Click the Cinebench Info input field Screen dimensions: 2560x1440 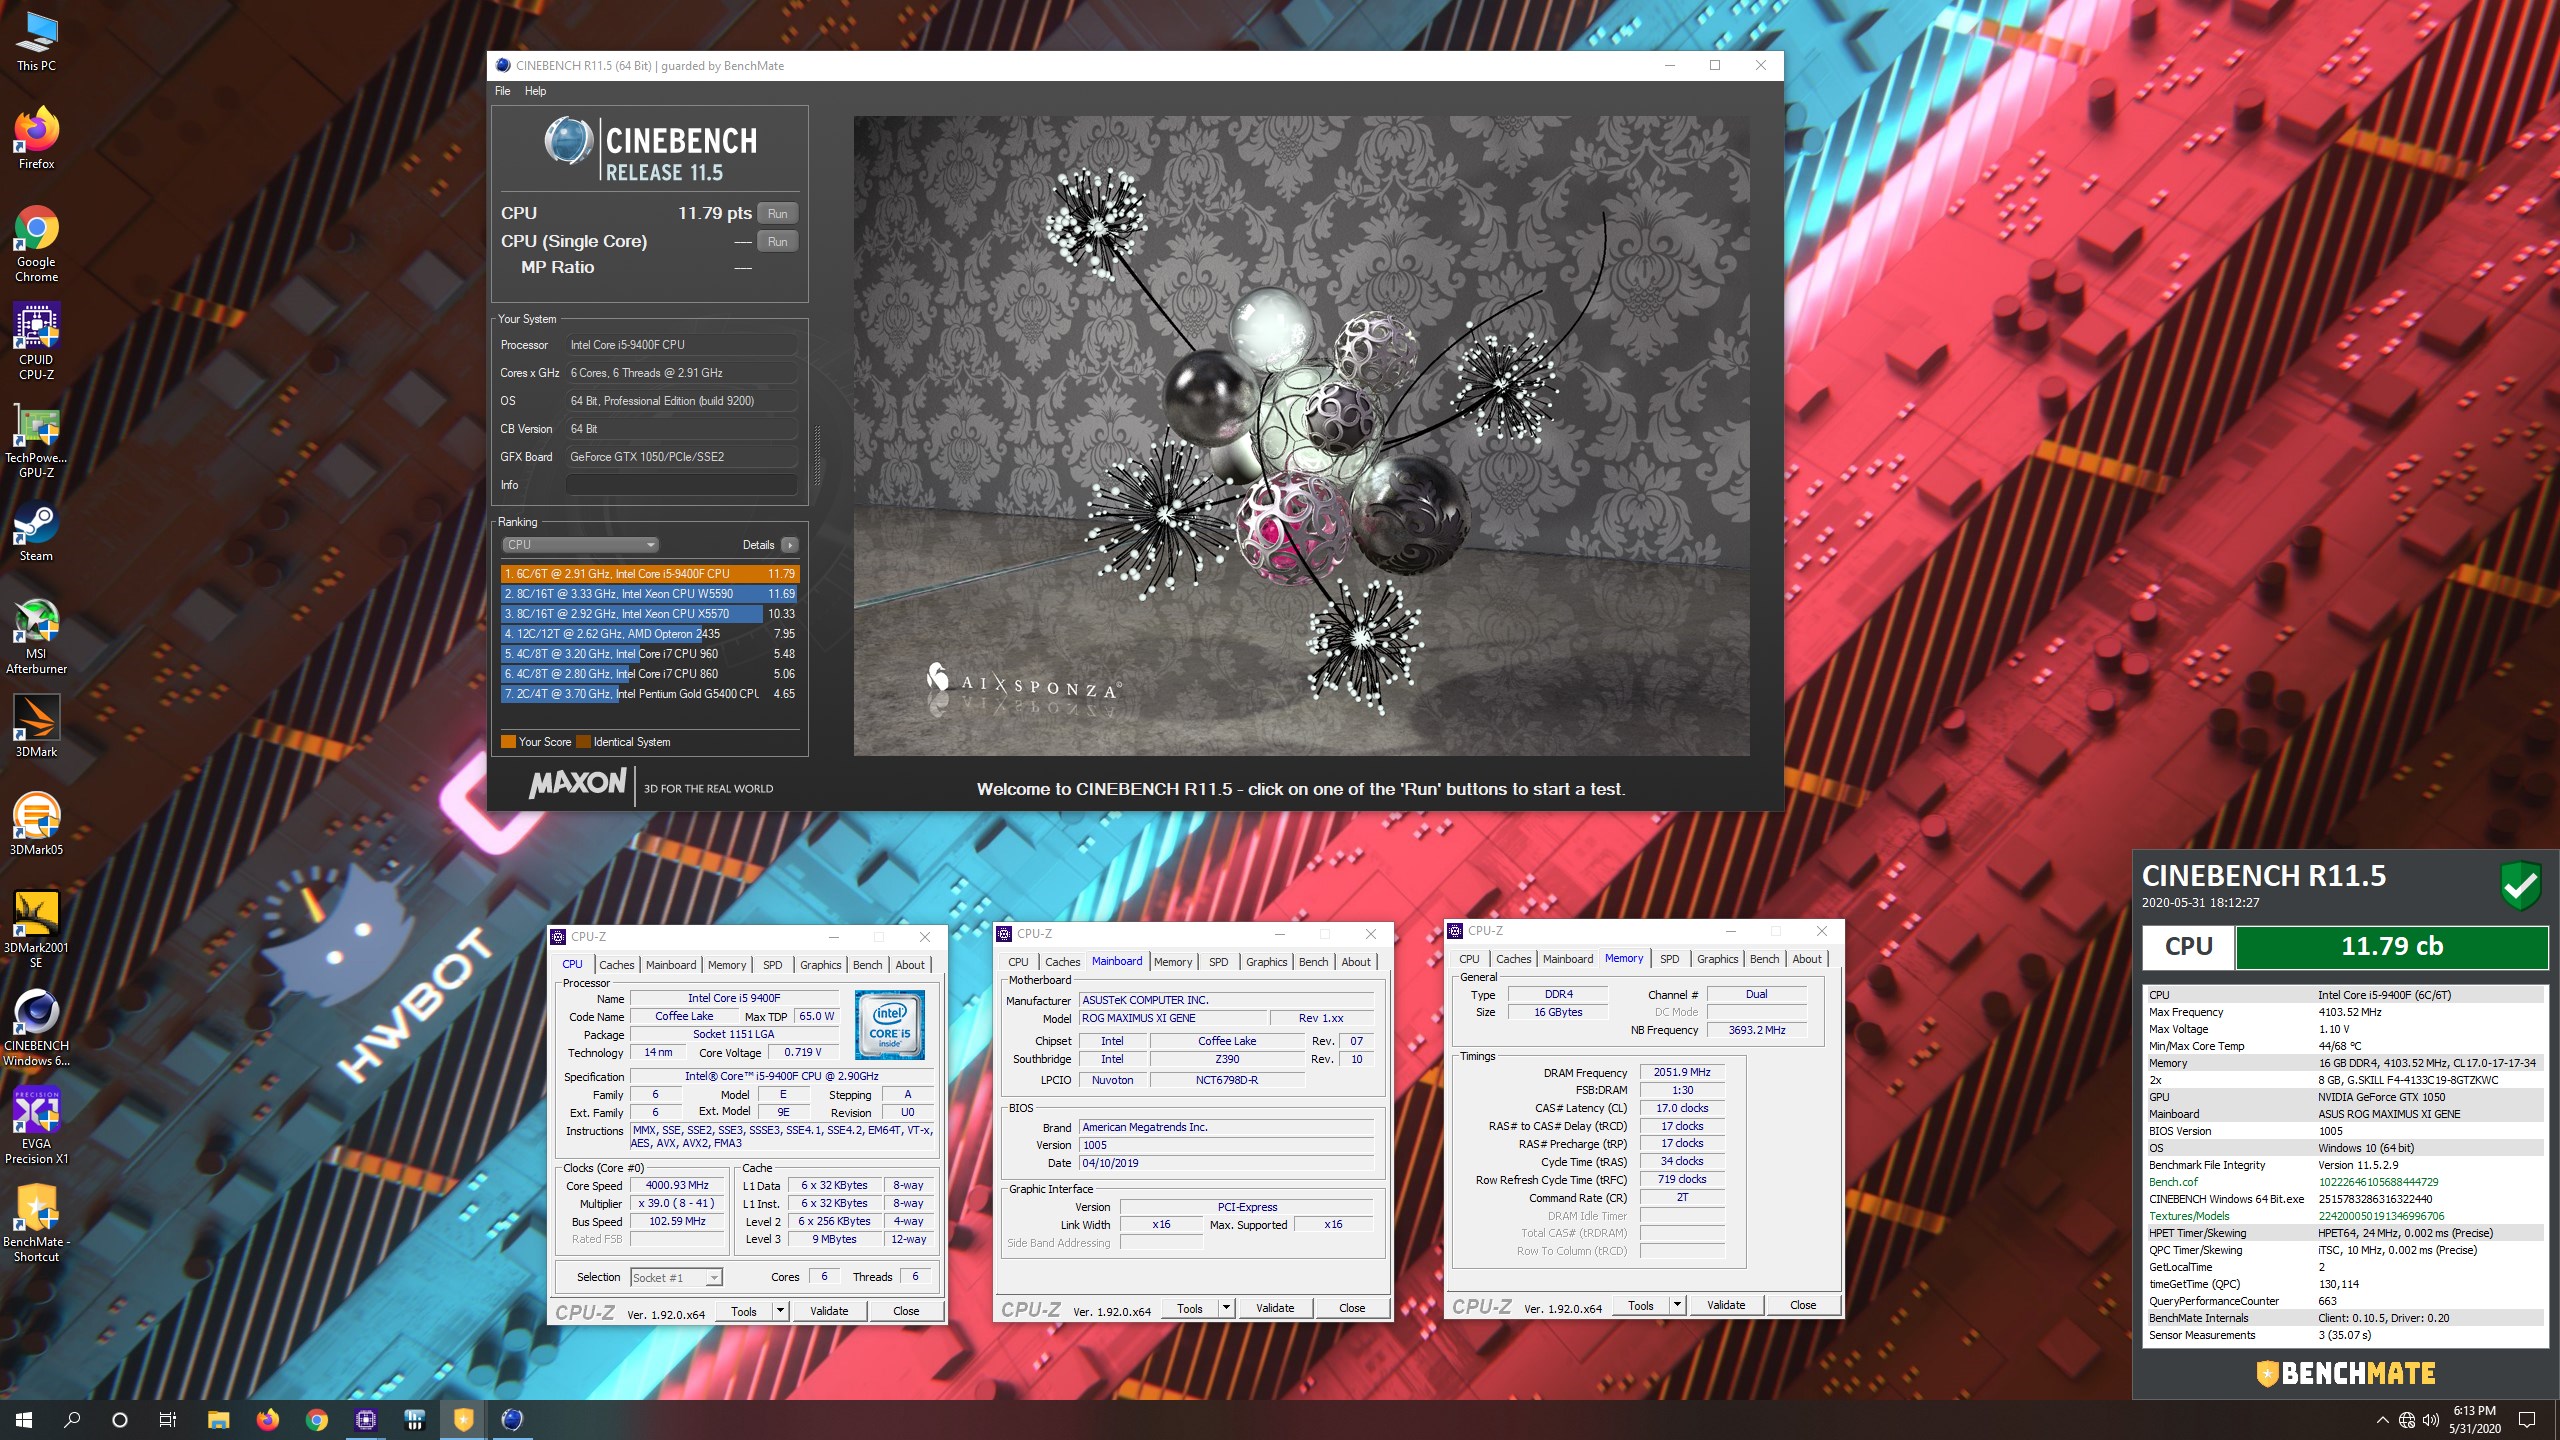[x=681, y=485]
